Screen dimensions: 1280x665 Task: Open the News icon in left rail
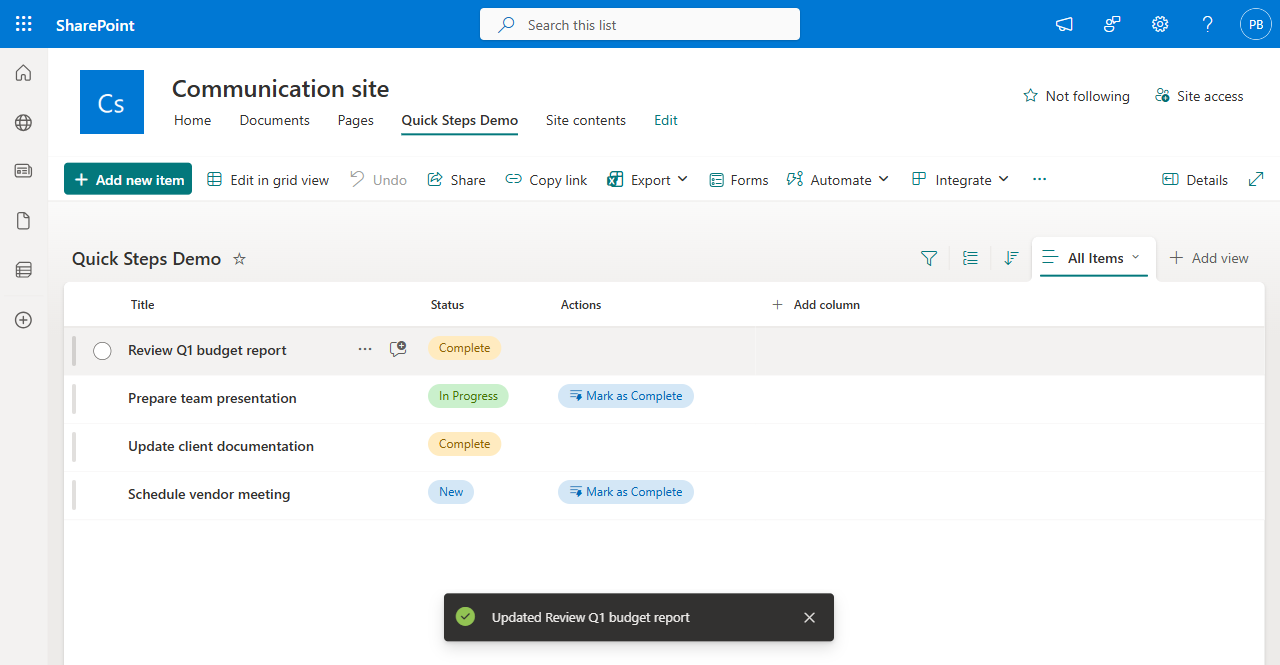[23, 171]
